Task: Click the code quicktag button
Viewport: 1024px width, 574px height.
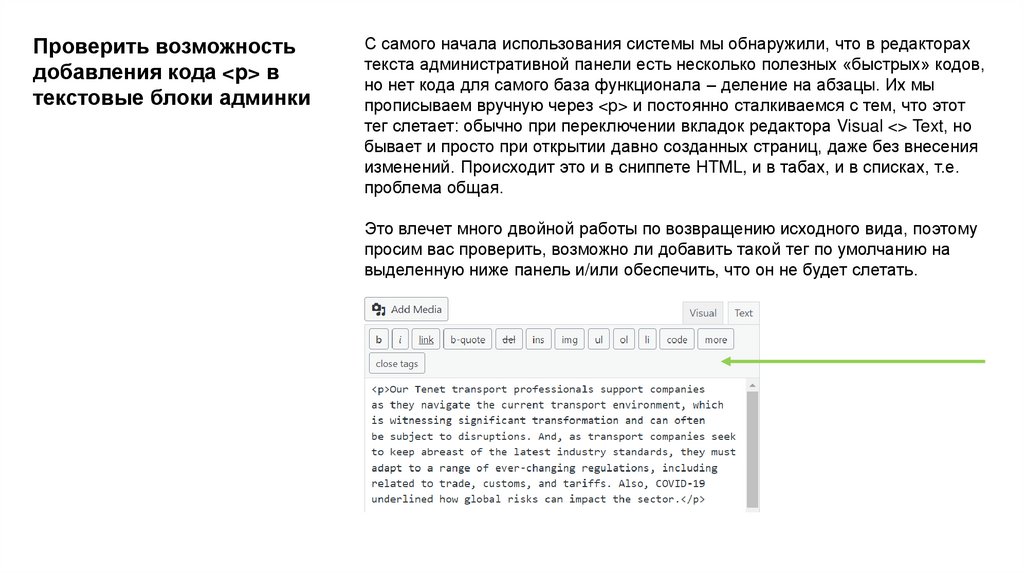Action: click(677, 340)
